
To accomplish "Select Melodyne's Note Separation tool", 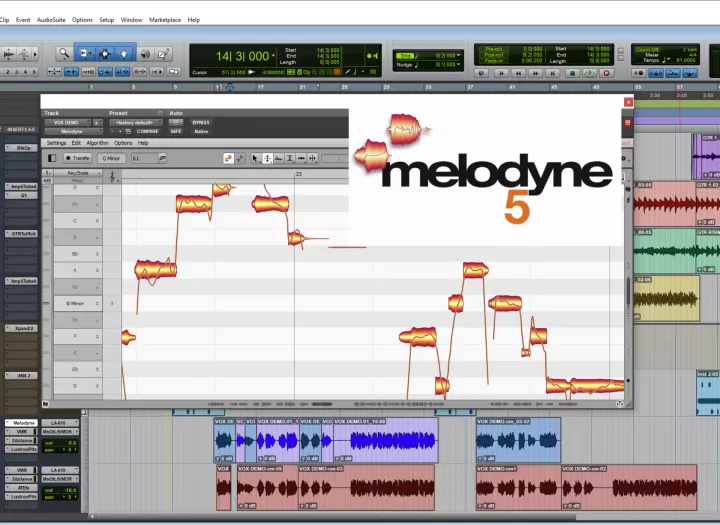I will [x=313, y=158].
